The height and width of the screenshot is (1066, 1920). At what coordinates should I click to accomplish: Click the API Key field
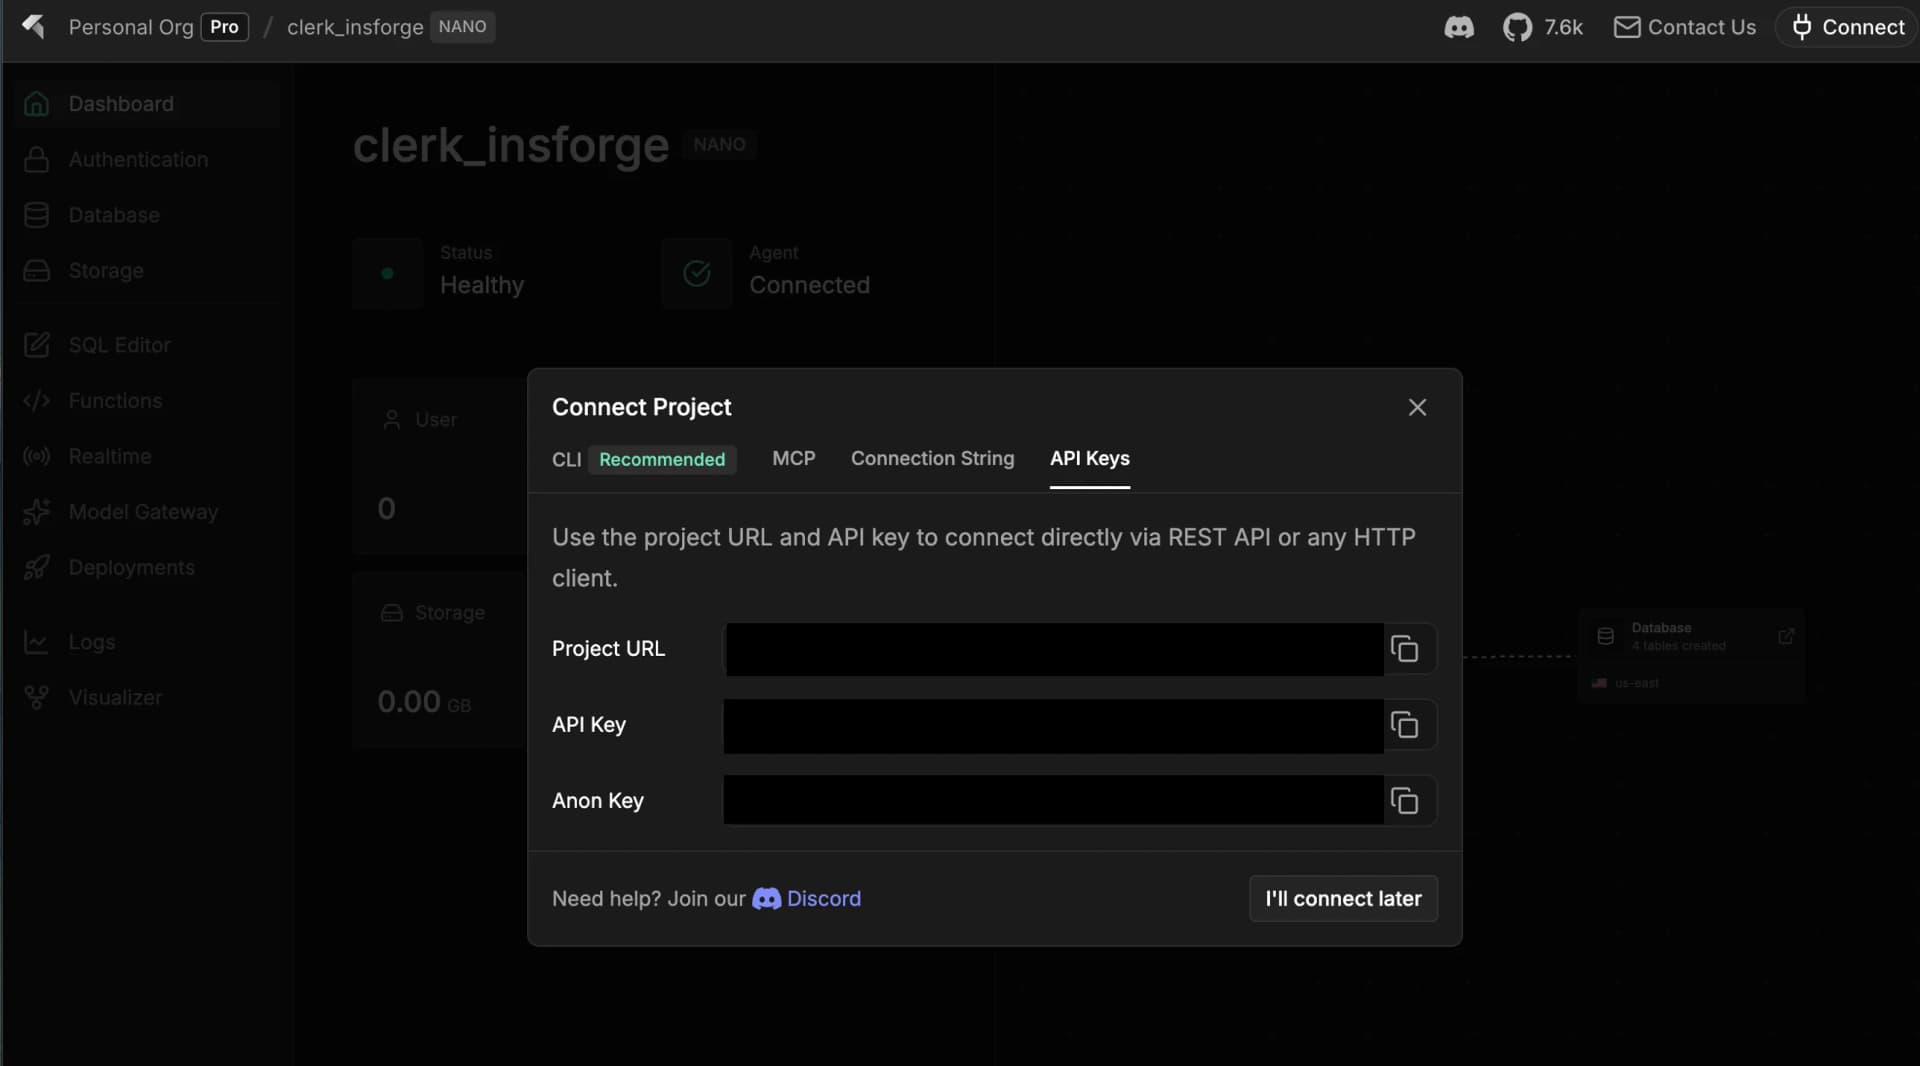(1054, 725)
